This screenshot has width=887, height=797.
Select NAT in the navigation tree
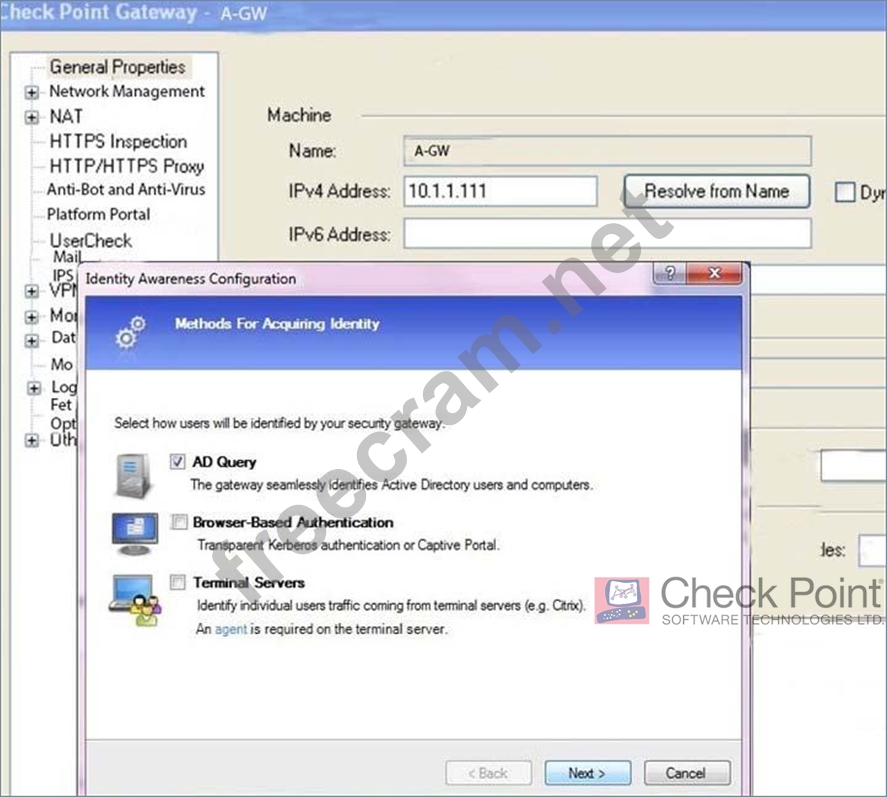pos(66,117)
